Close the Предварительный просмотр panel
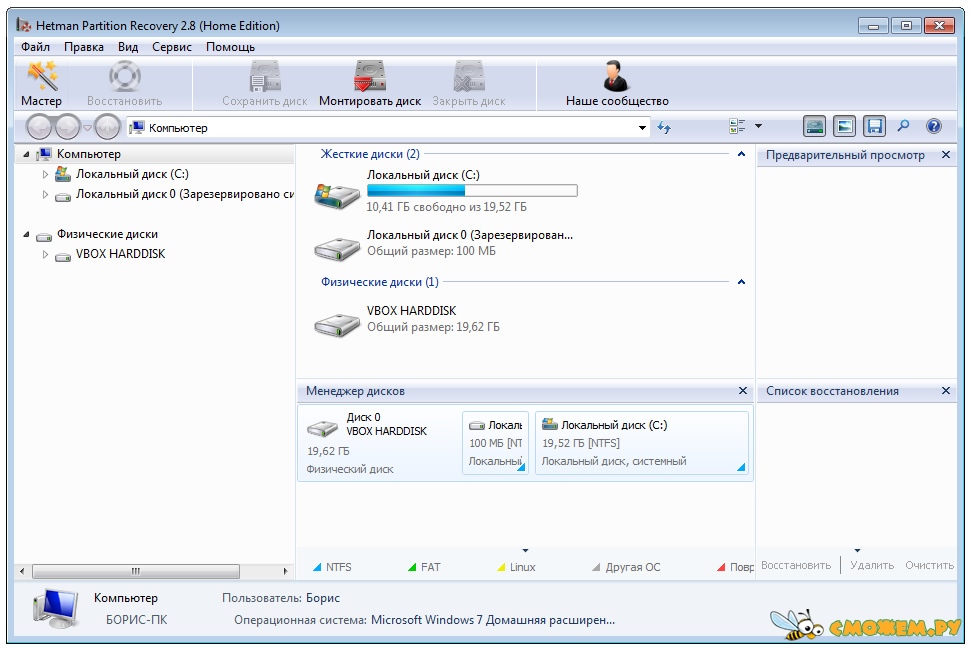 pyautogui.click(x=946, y=155)
